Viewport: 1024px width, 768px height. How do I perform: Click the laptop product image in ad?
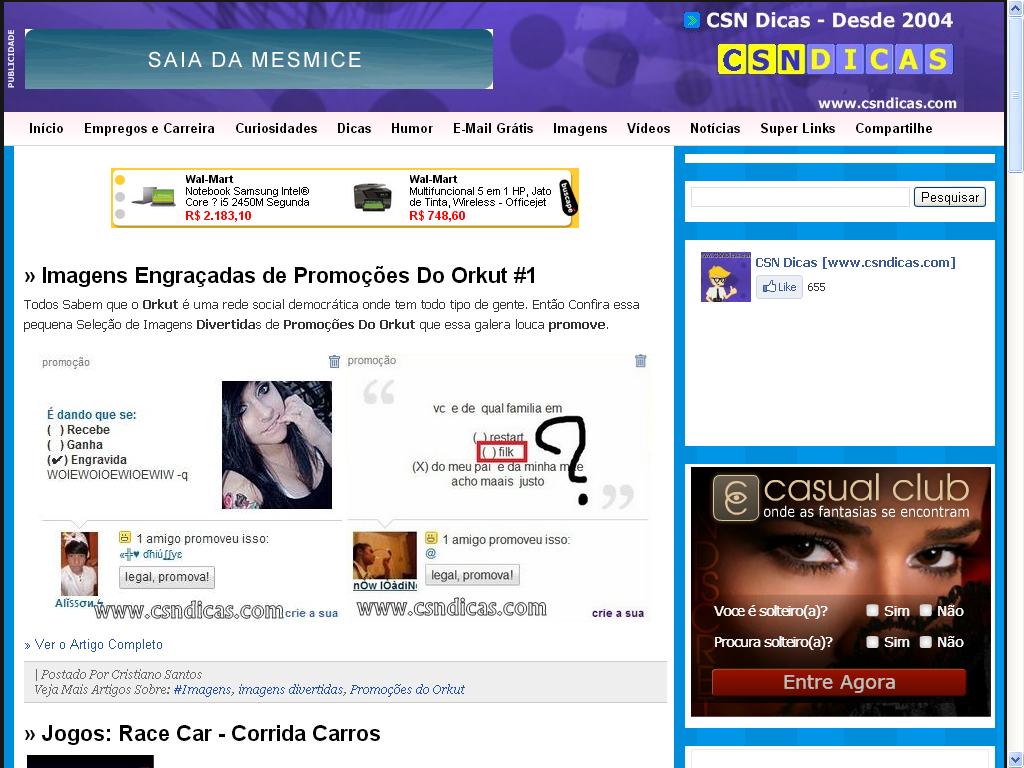(154, 196)
